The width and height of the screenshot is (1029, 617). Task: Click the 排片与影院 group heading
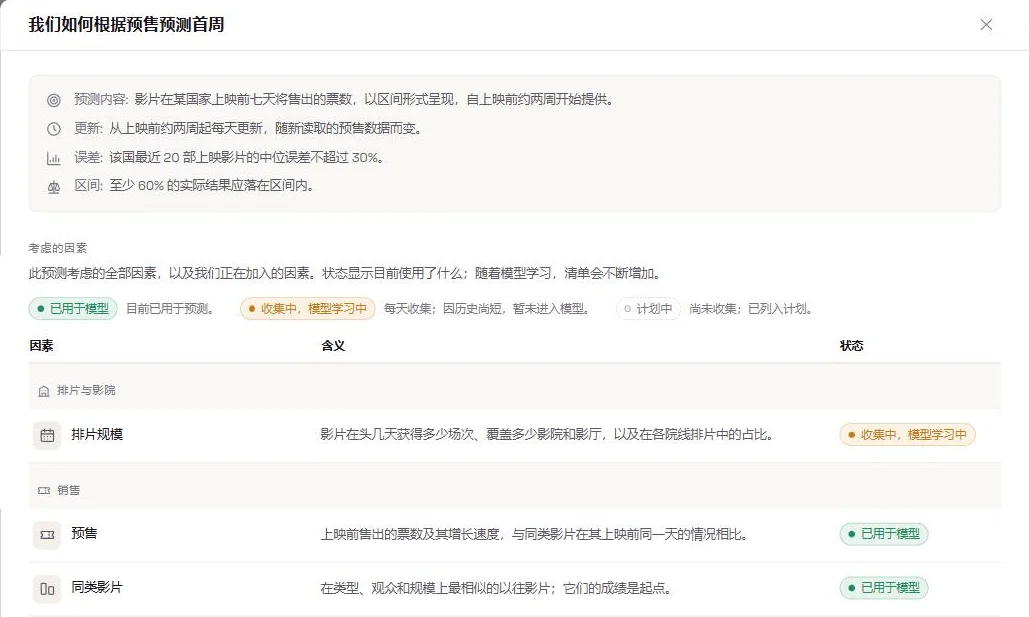[86, 391]
